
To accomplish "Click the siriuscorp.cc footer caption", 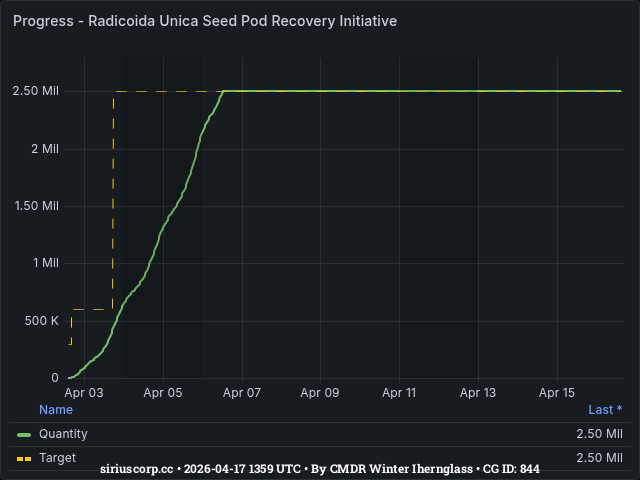I will (x=320, y=469).
